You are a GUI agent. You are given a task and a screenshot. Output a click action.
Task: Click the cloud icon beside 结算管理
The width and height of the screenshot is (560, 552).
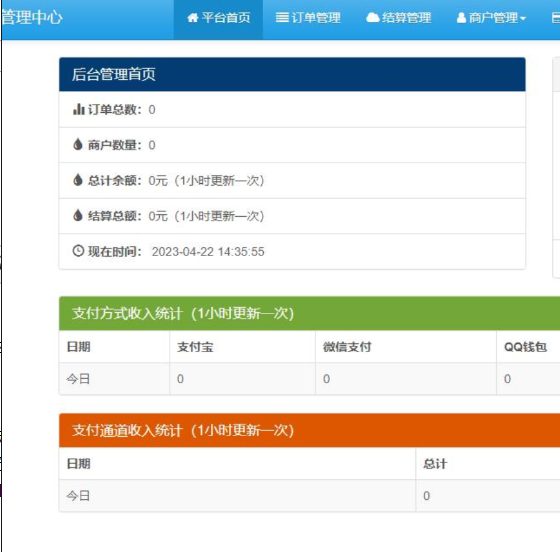[x=372, y=17]
